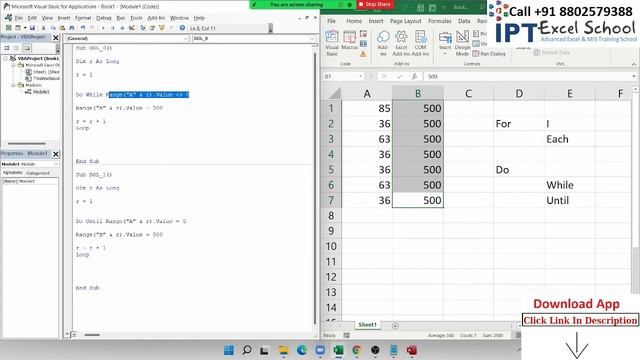This screenshot has height=360, width=640.
Task: Expand the Excel formula bar
Action: tap(633, 76)
